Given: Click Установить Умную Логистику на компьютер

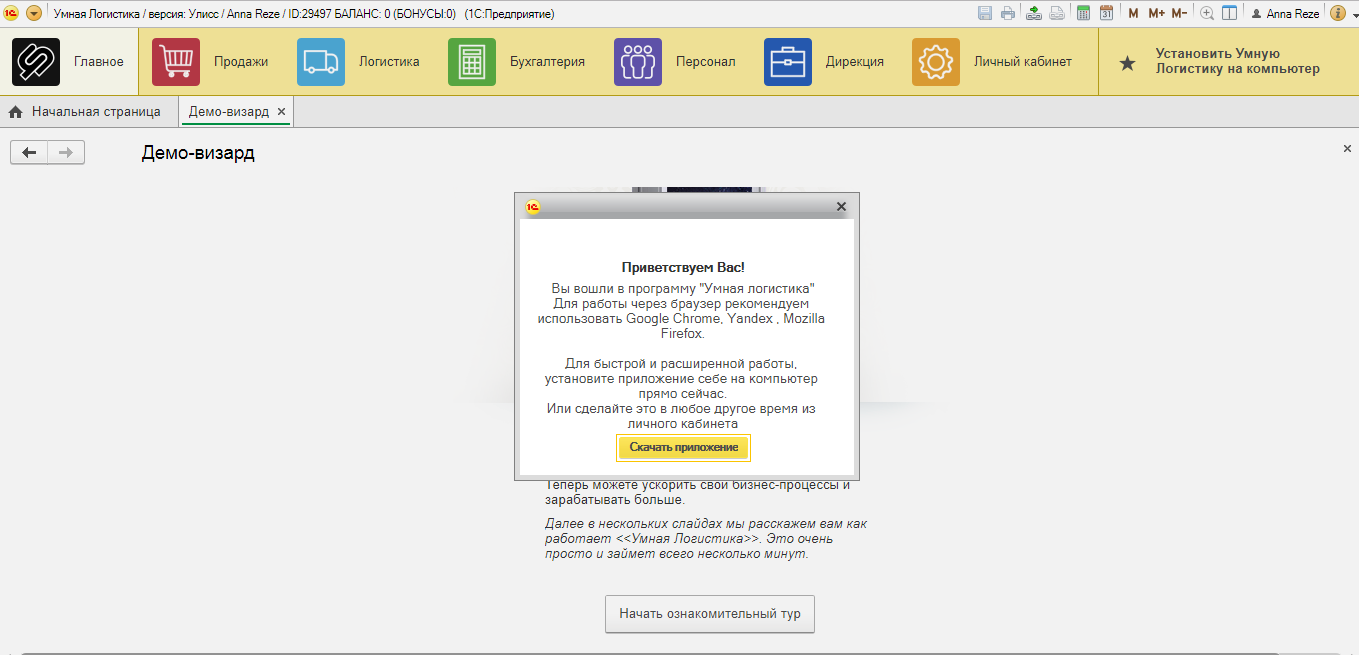Looking at the screenshot, I should point(1237,62).
